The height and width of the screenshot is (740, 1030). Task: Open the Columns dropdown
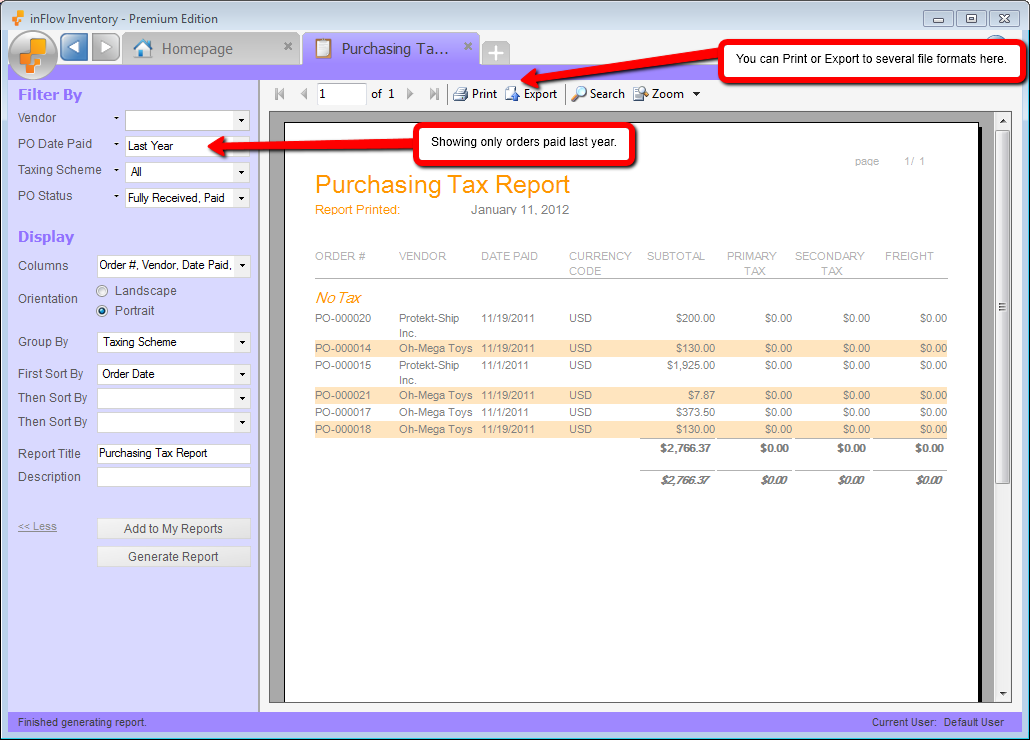pos(242,266)
